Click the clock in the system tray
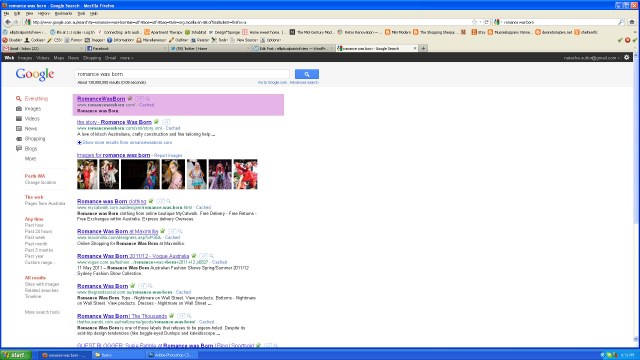 tap(627, 355)
